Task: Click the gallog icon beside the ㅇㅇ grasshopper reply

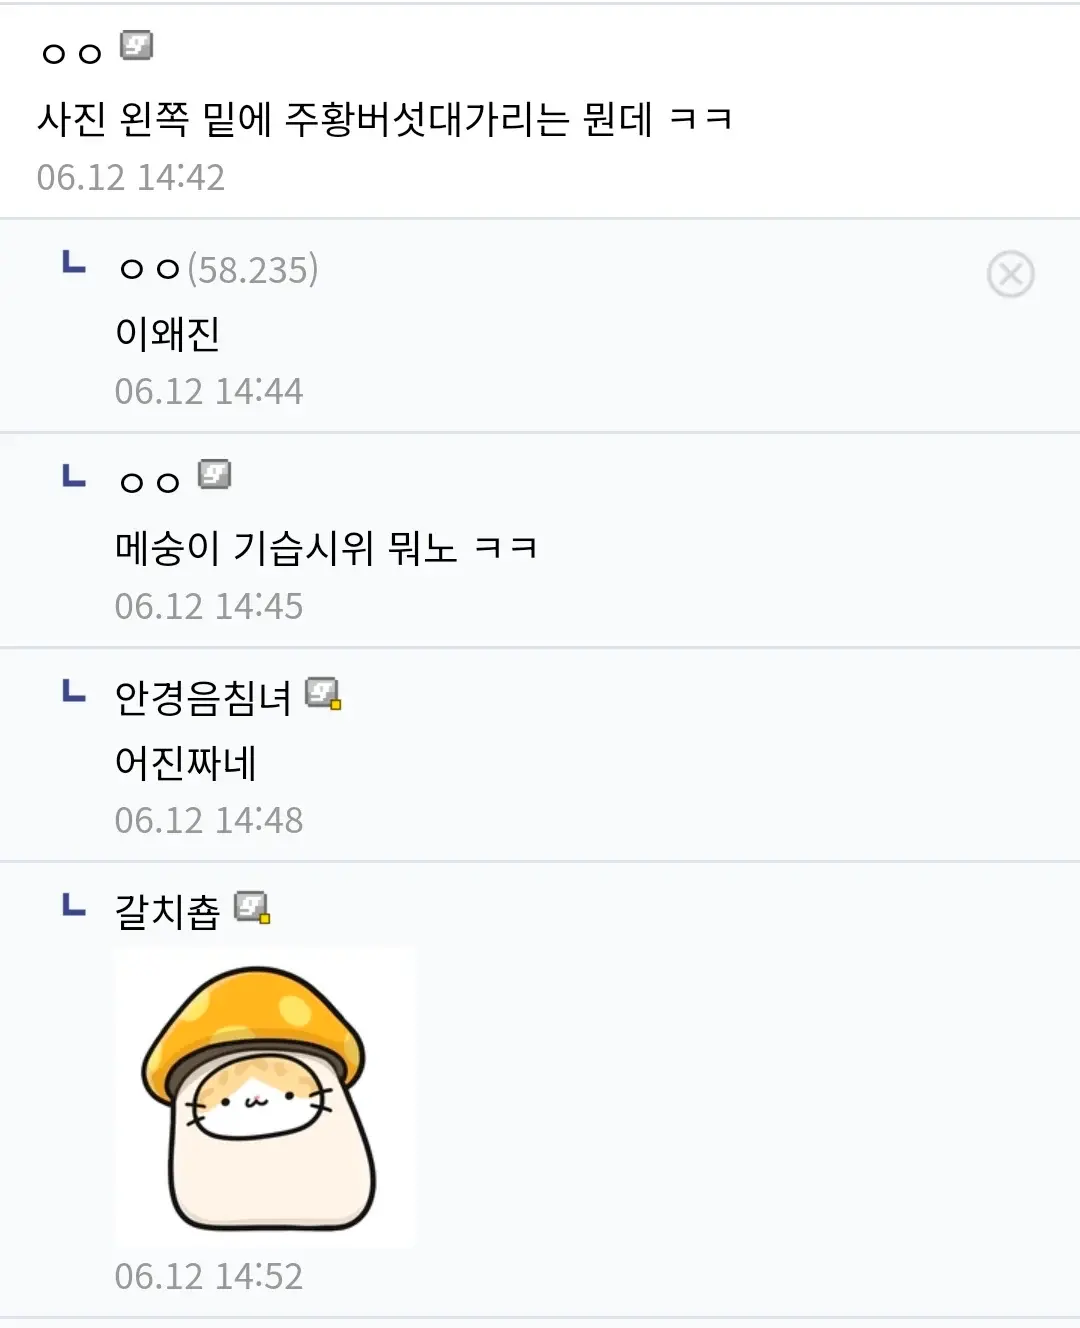Action: pos(214,474)
